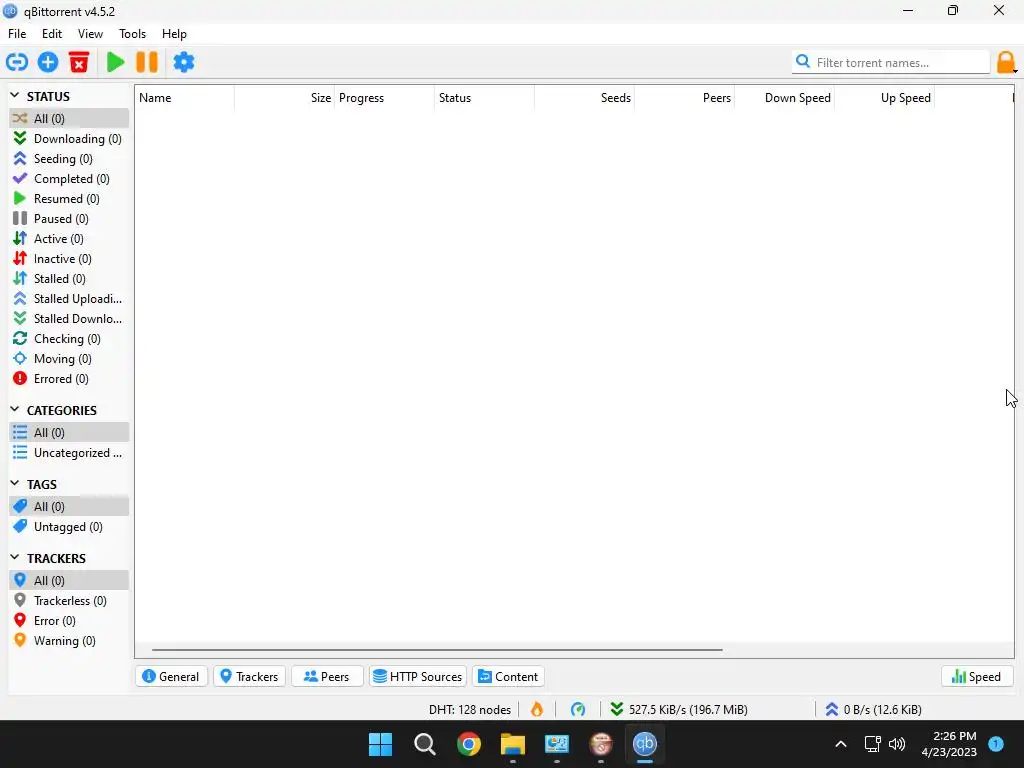Select All (0) under TRACKERS
This screenshot has height=768, width=1024.
coord(69,580)
